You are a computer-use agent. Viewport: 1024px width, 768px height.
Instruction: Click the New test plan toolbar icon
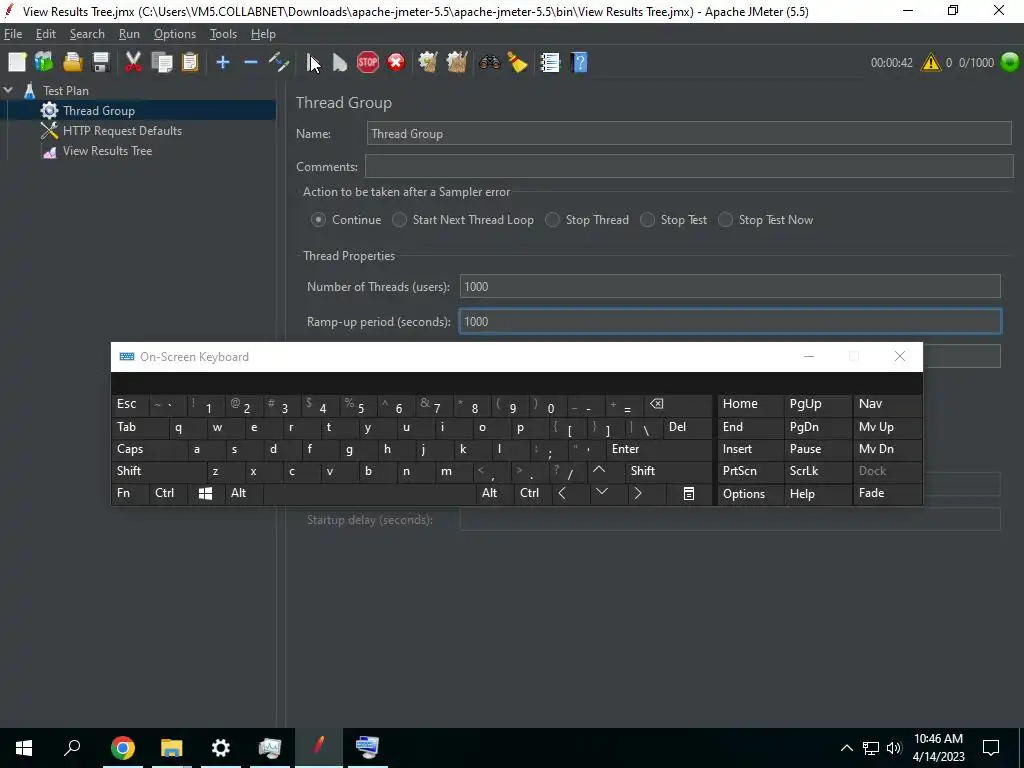point(17,63)
